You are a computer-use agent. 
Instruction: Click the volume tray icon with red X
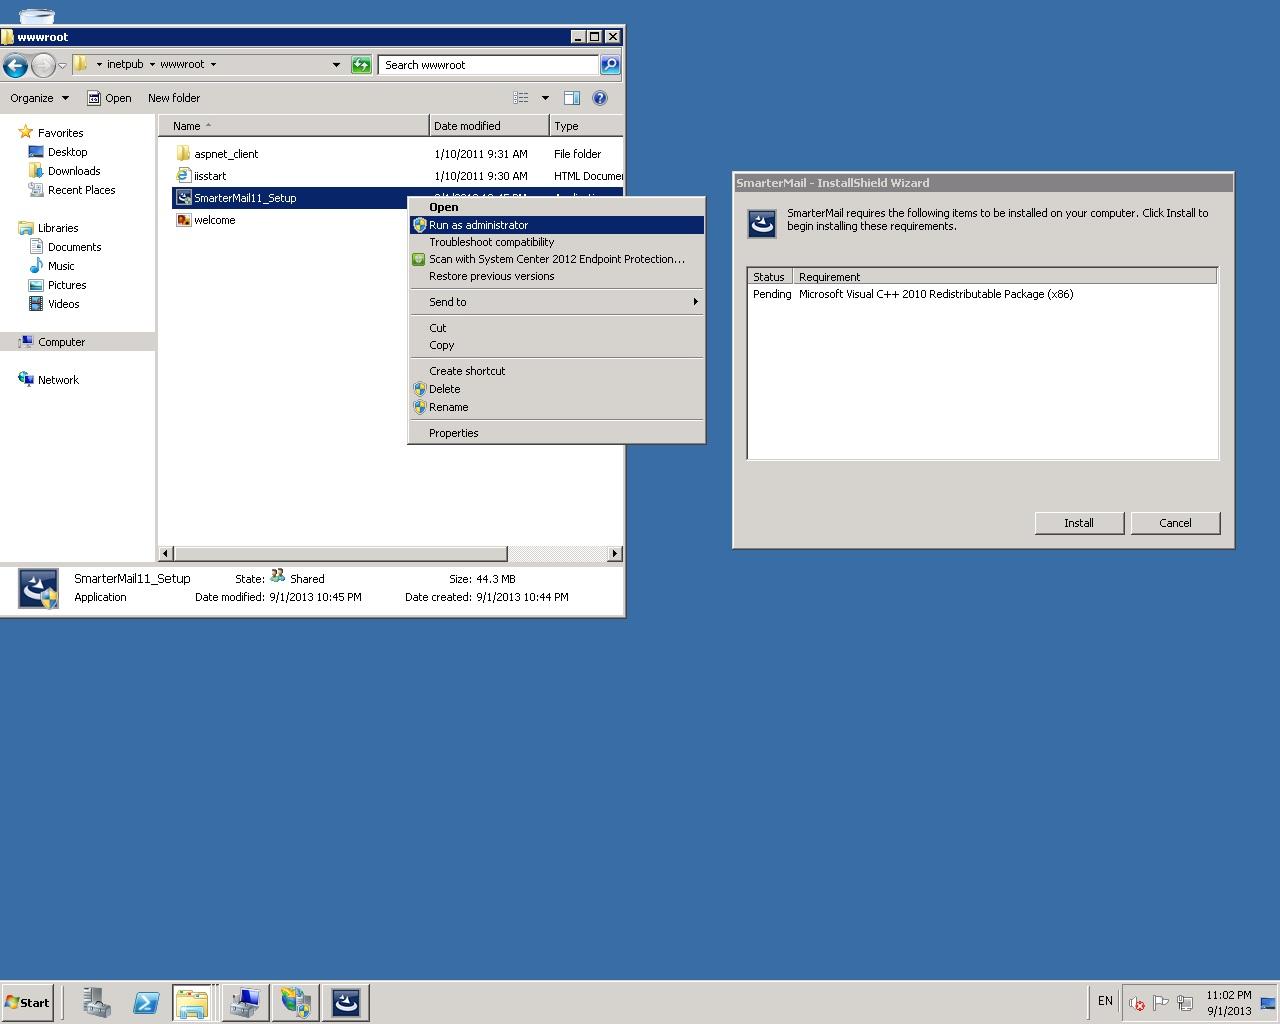coord(1136,1003)
